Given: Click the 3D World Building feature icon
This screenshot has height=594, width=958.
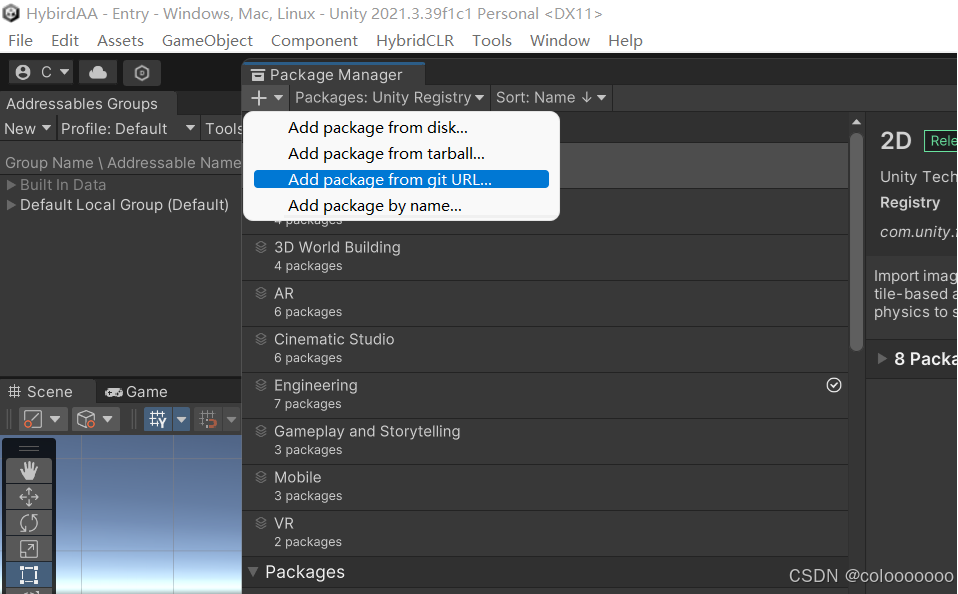Looking at the screenshot, I should (x=261, y=247).
